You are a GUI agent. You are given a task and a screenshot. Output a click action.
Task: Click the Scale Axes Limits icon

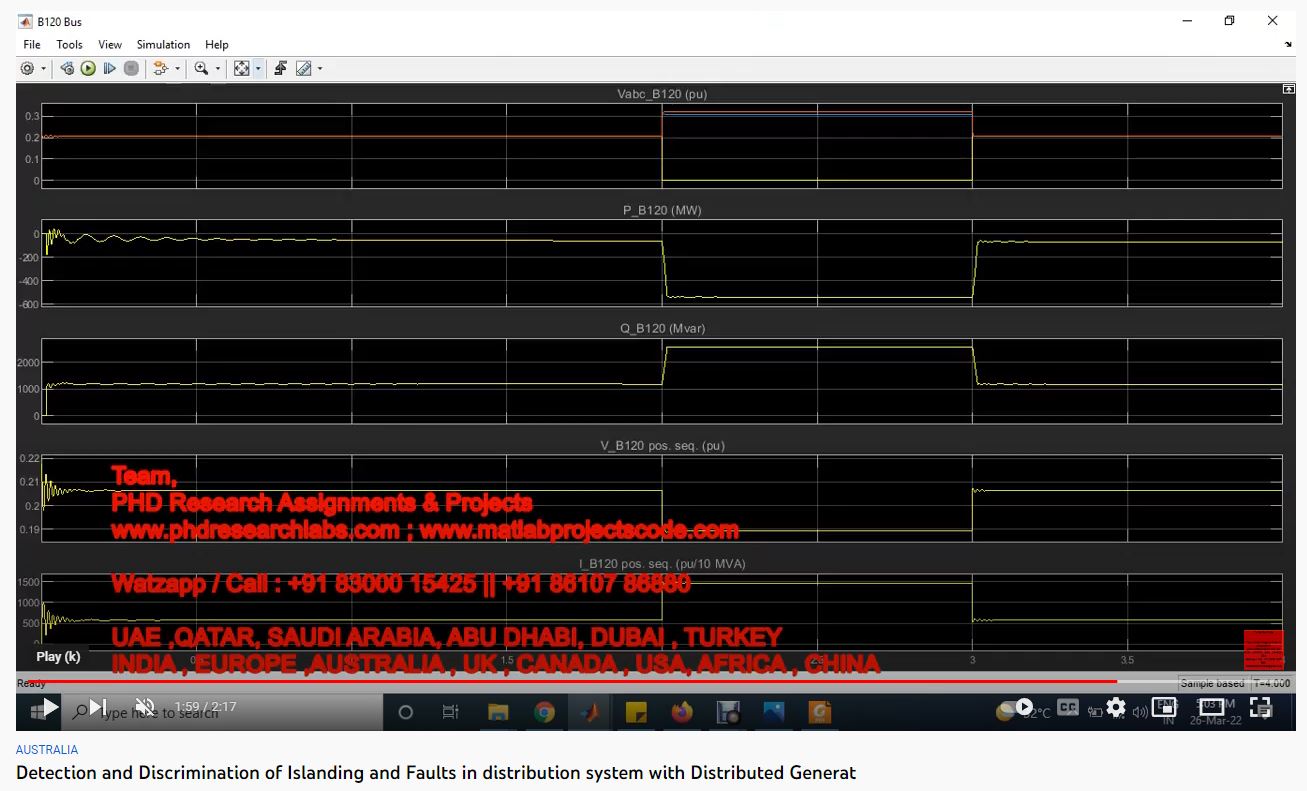(x=241, y=69)
